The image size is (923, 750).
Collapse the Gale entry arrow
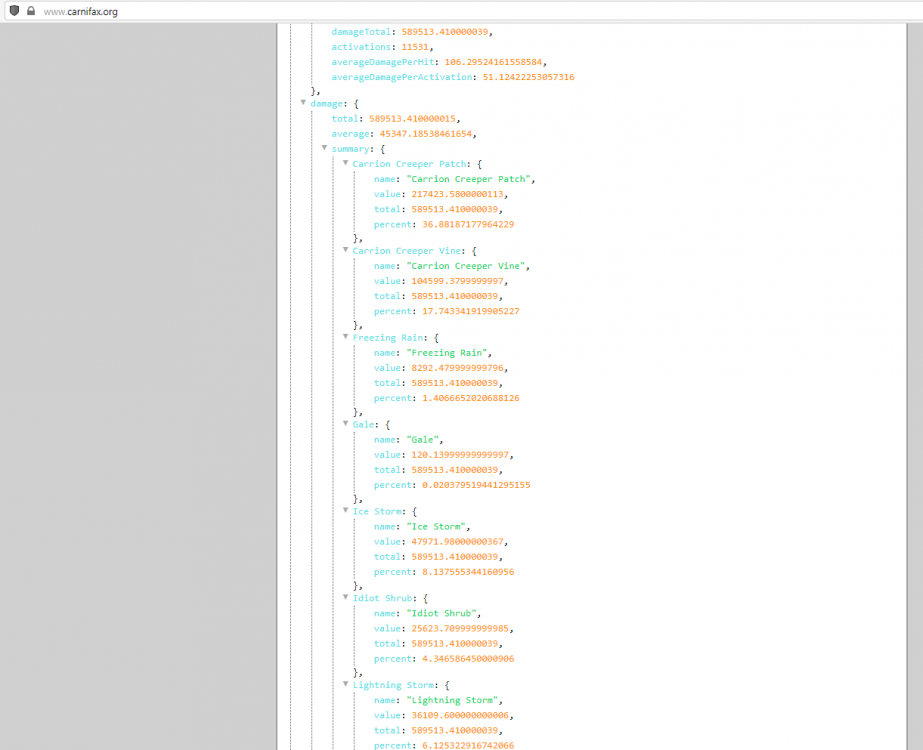345,424
